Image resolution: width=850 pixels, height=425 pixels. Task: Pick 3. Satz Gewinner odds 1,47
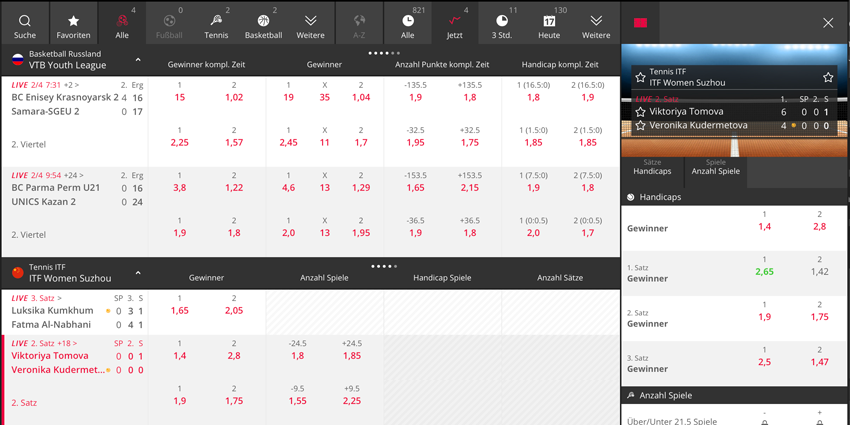pyautogui.click(x=820, y=362)
